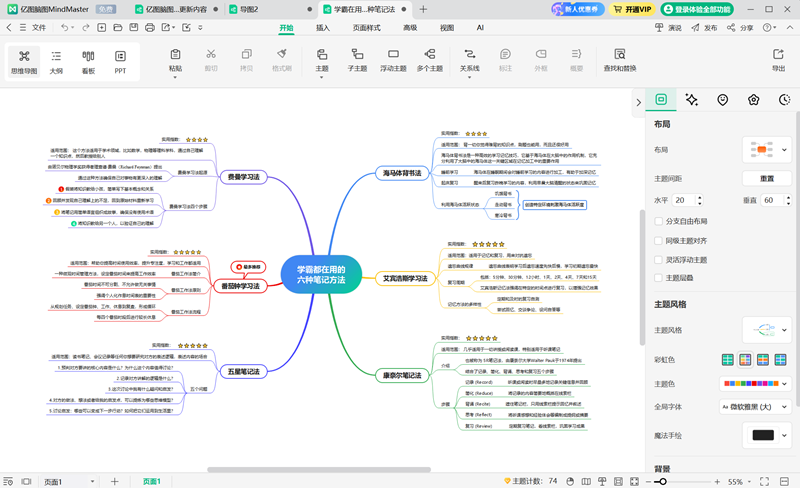Open the AI sparkle panel tab
This screenshot has height=488, width=800.
[691, 100]
